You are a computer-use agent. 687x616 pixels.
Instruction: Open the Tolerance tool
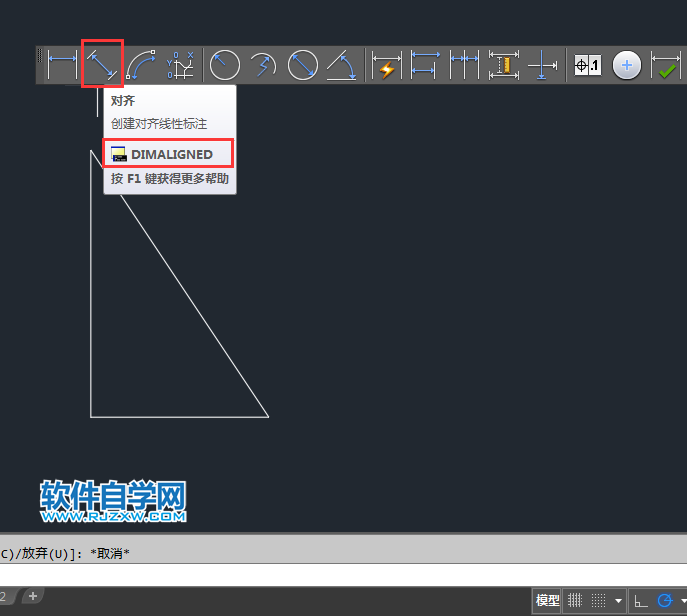[588, 65]
